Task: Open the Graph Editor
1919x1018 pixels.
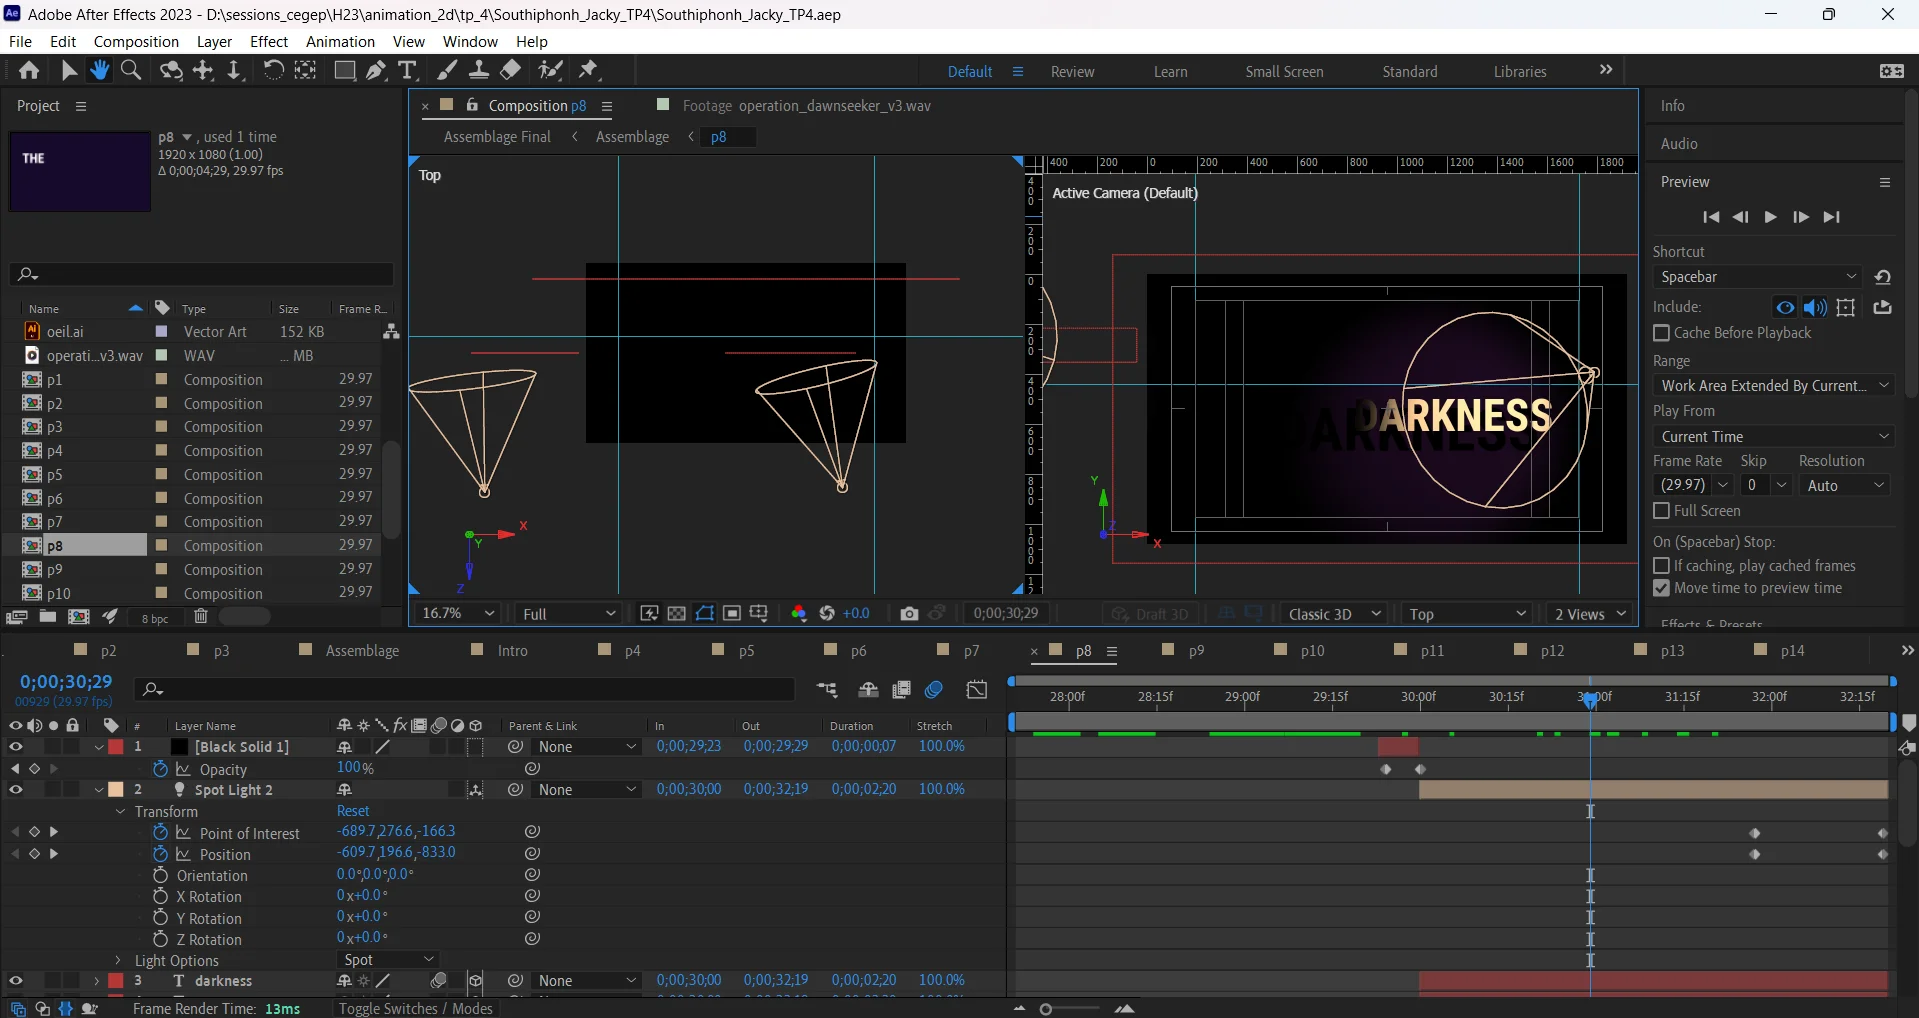Action: pos(977,690)
